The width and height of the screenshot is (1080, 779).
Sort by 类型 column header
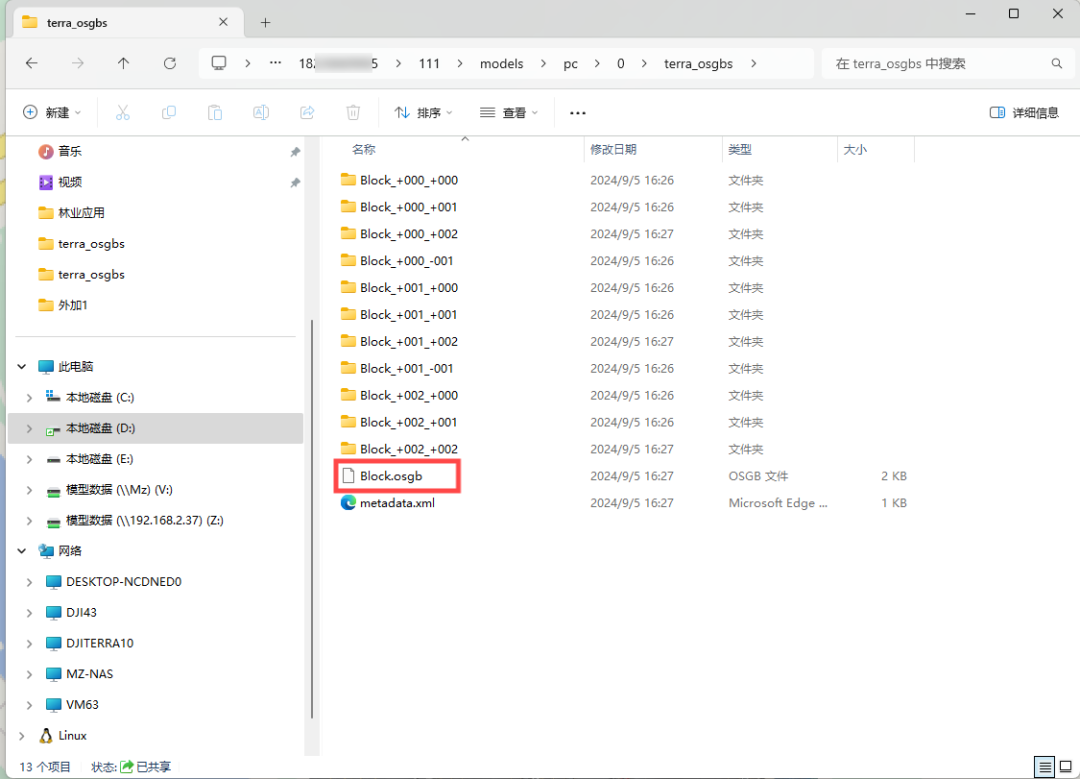point(779,149)
